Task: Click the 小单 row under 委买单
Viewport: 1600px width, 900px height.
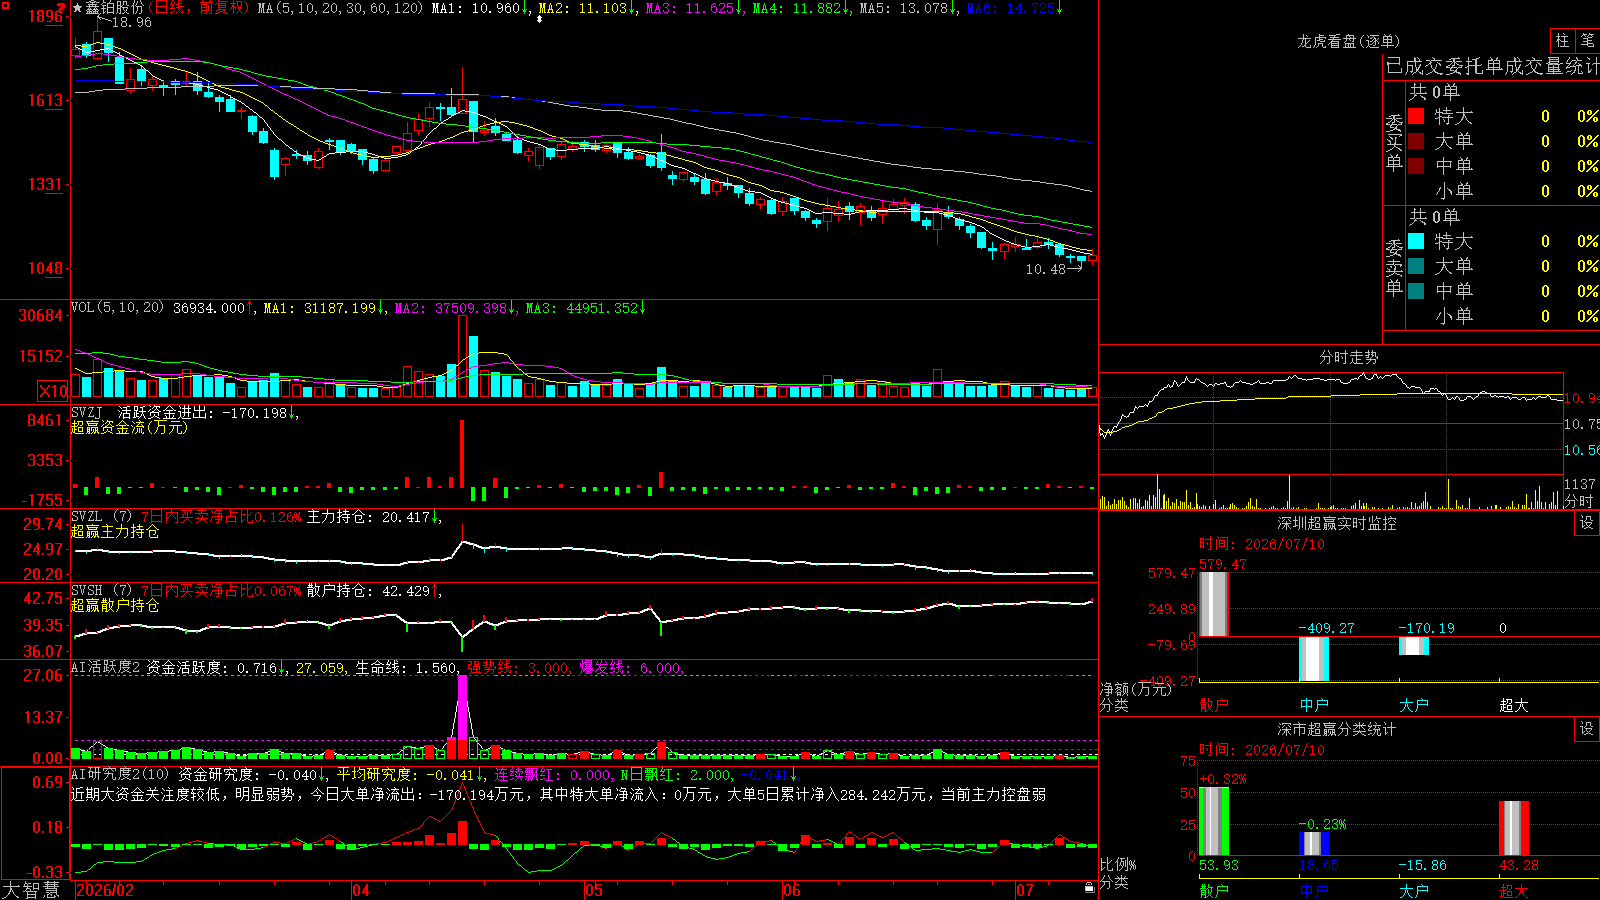Action: (x=1503, y=190)
